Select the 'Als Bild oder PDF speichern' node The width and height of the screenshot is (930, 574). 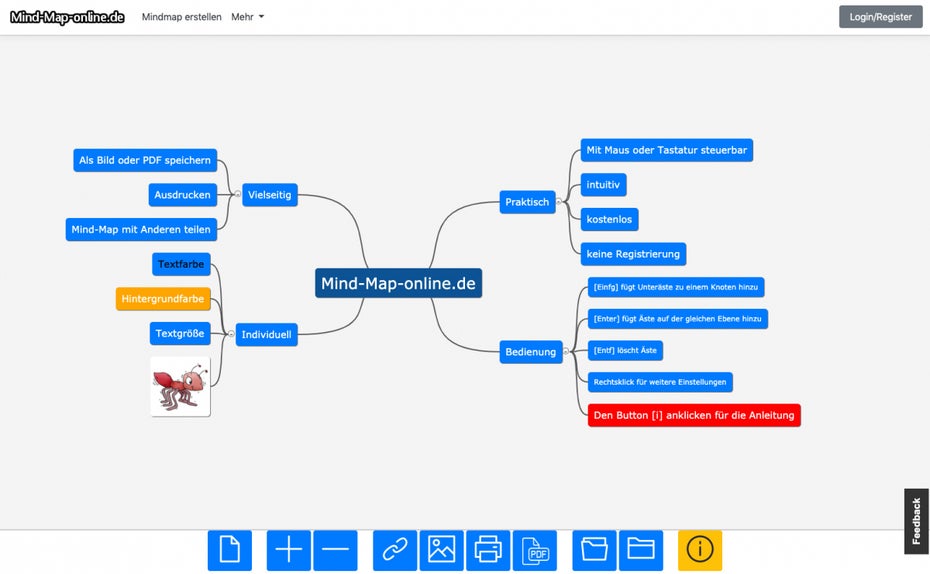(145, 160)
